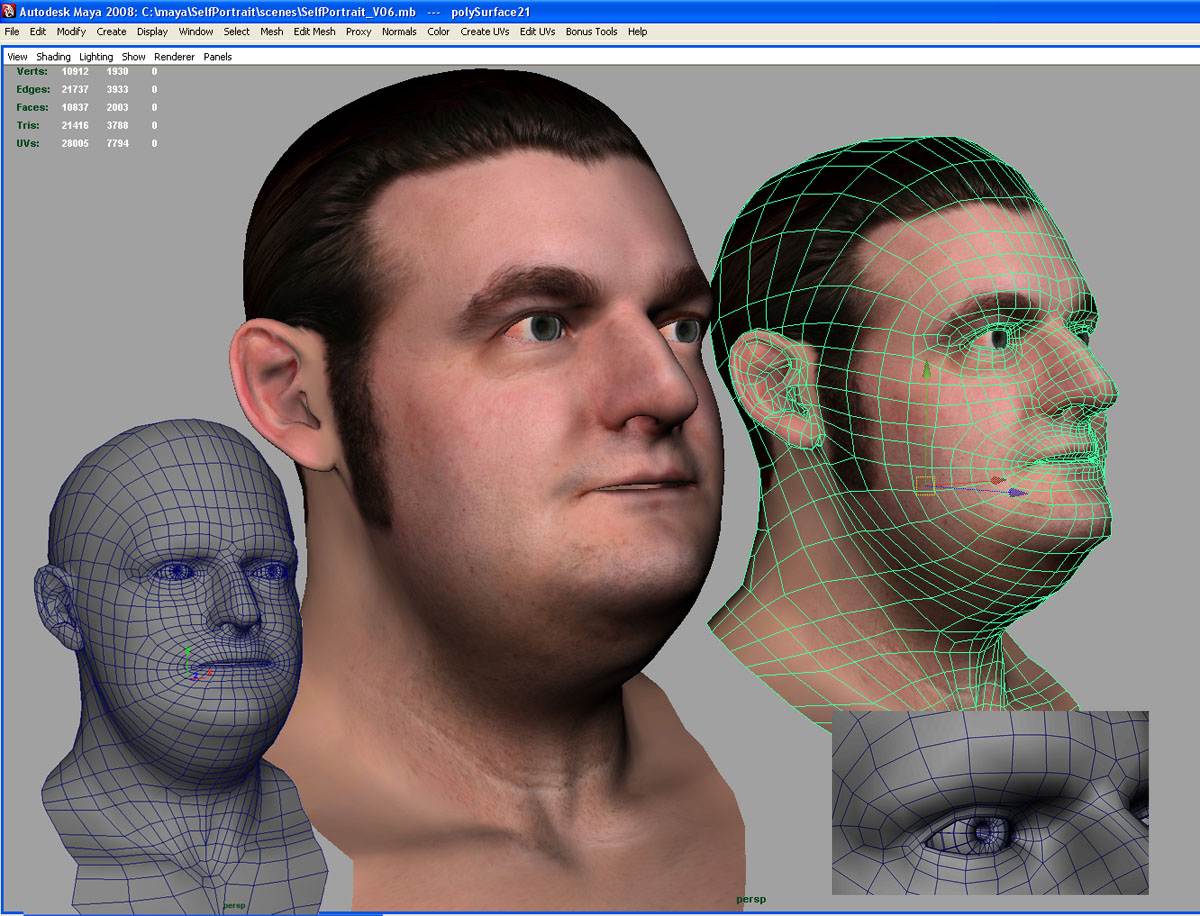The image size is (1200, 916).
Task: Open the Mesh menu
Action: click(272, 32)
